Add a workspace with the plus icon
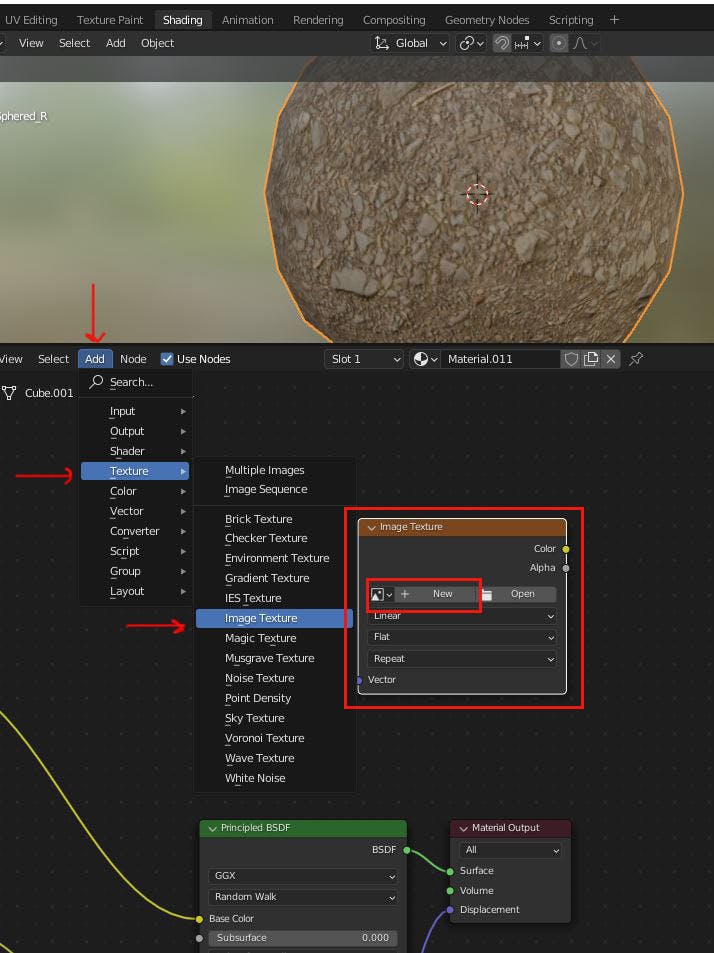Screen dimensions: 714x953 coord(614,19)
